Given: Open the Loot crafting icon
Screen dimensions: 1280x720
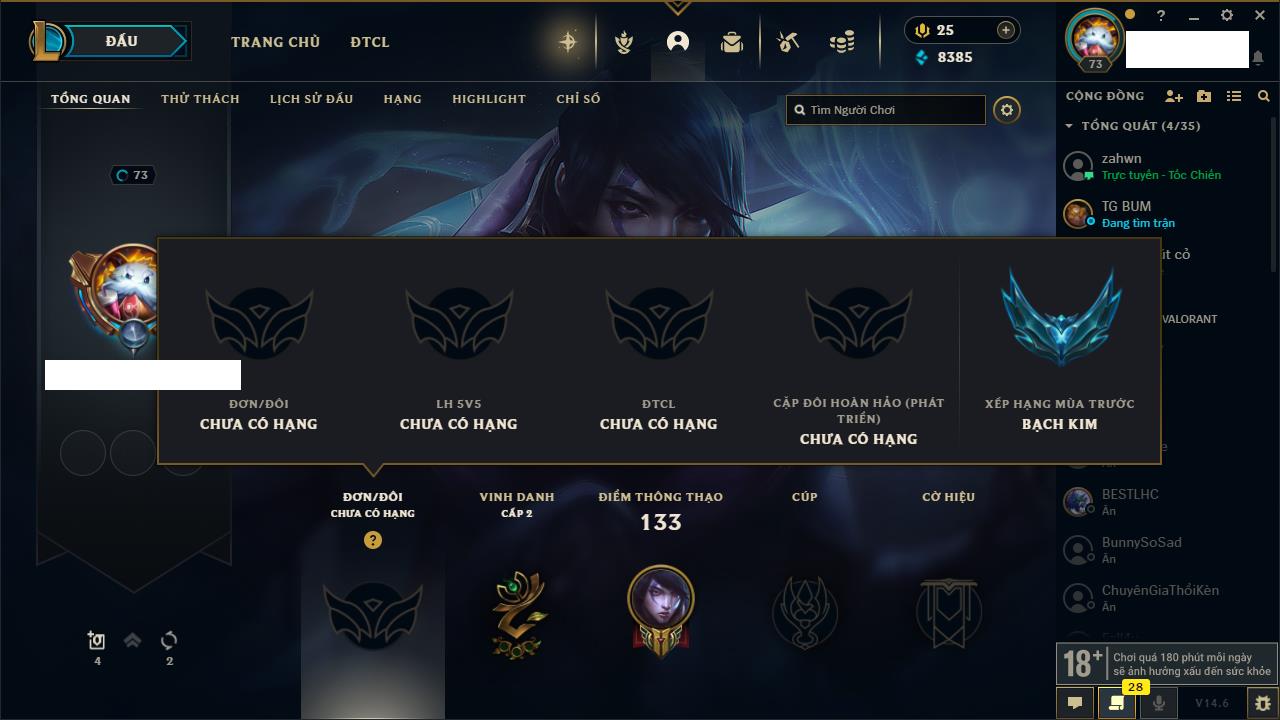Looking at the screenshot, I should 788,42.
